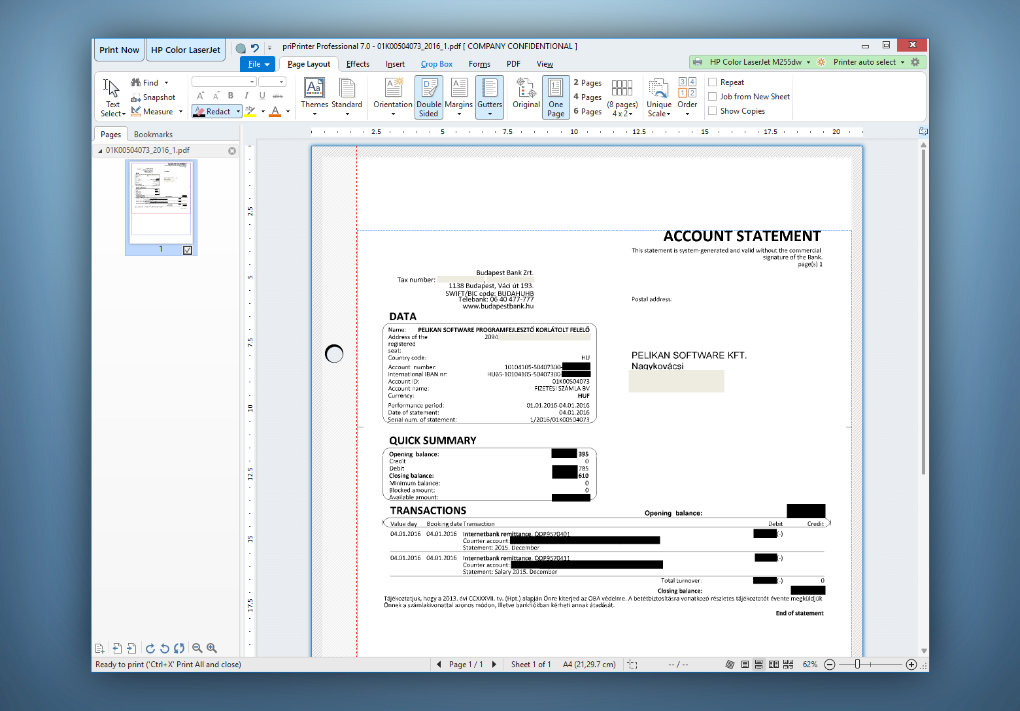Switch to the Forms tab
The height and width of the screenshot is (711, 1020).
(x=479, y=64)
